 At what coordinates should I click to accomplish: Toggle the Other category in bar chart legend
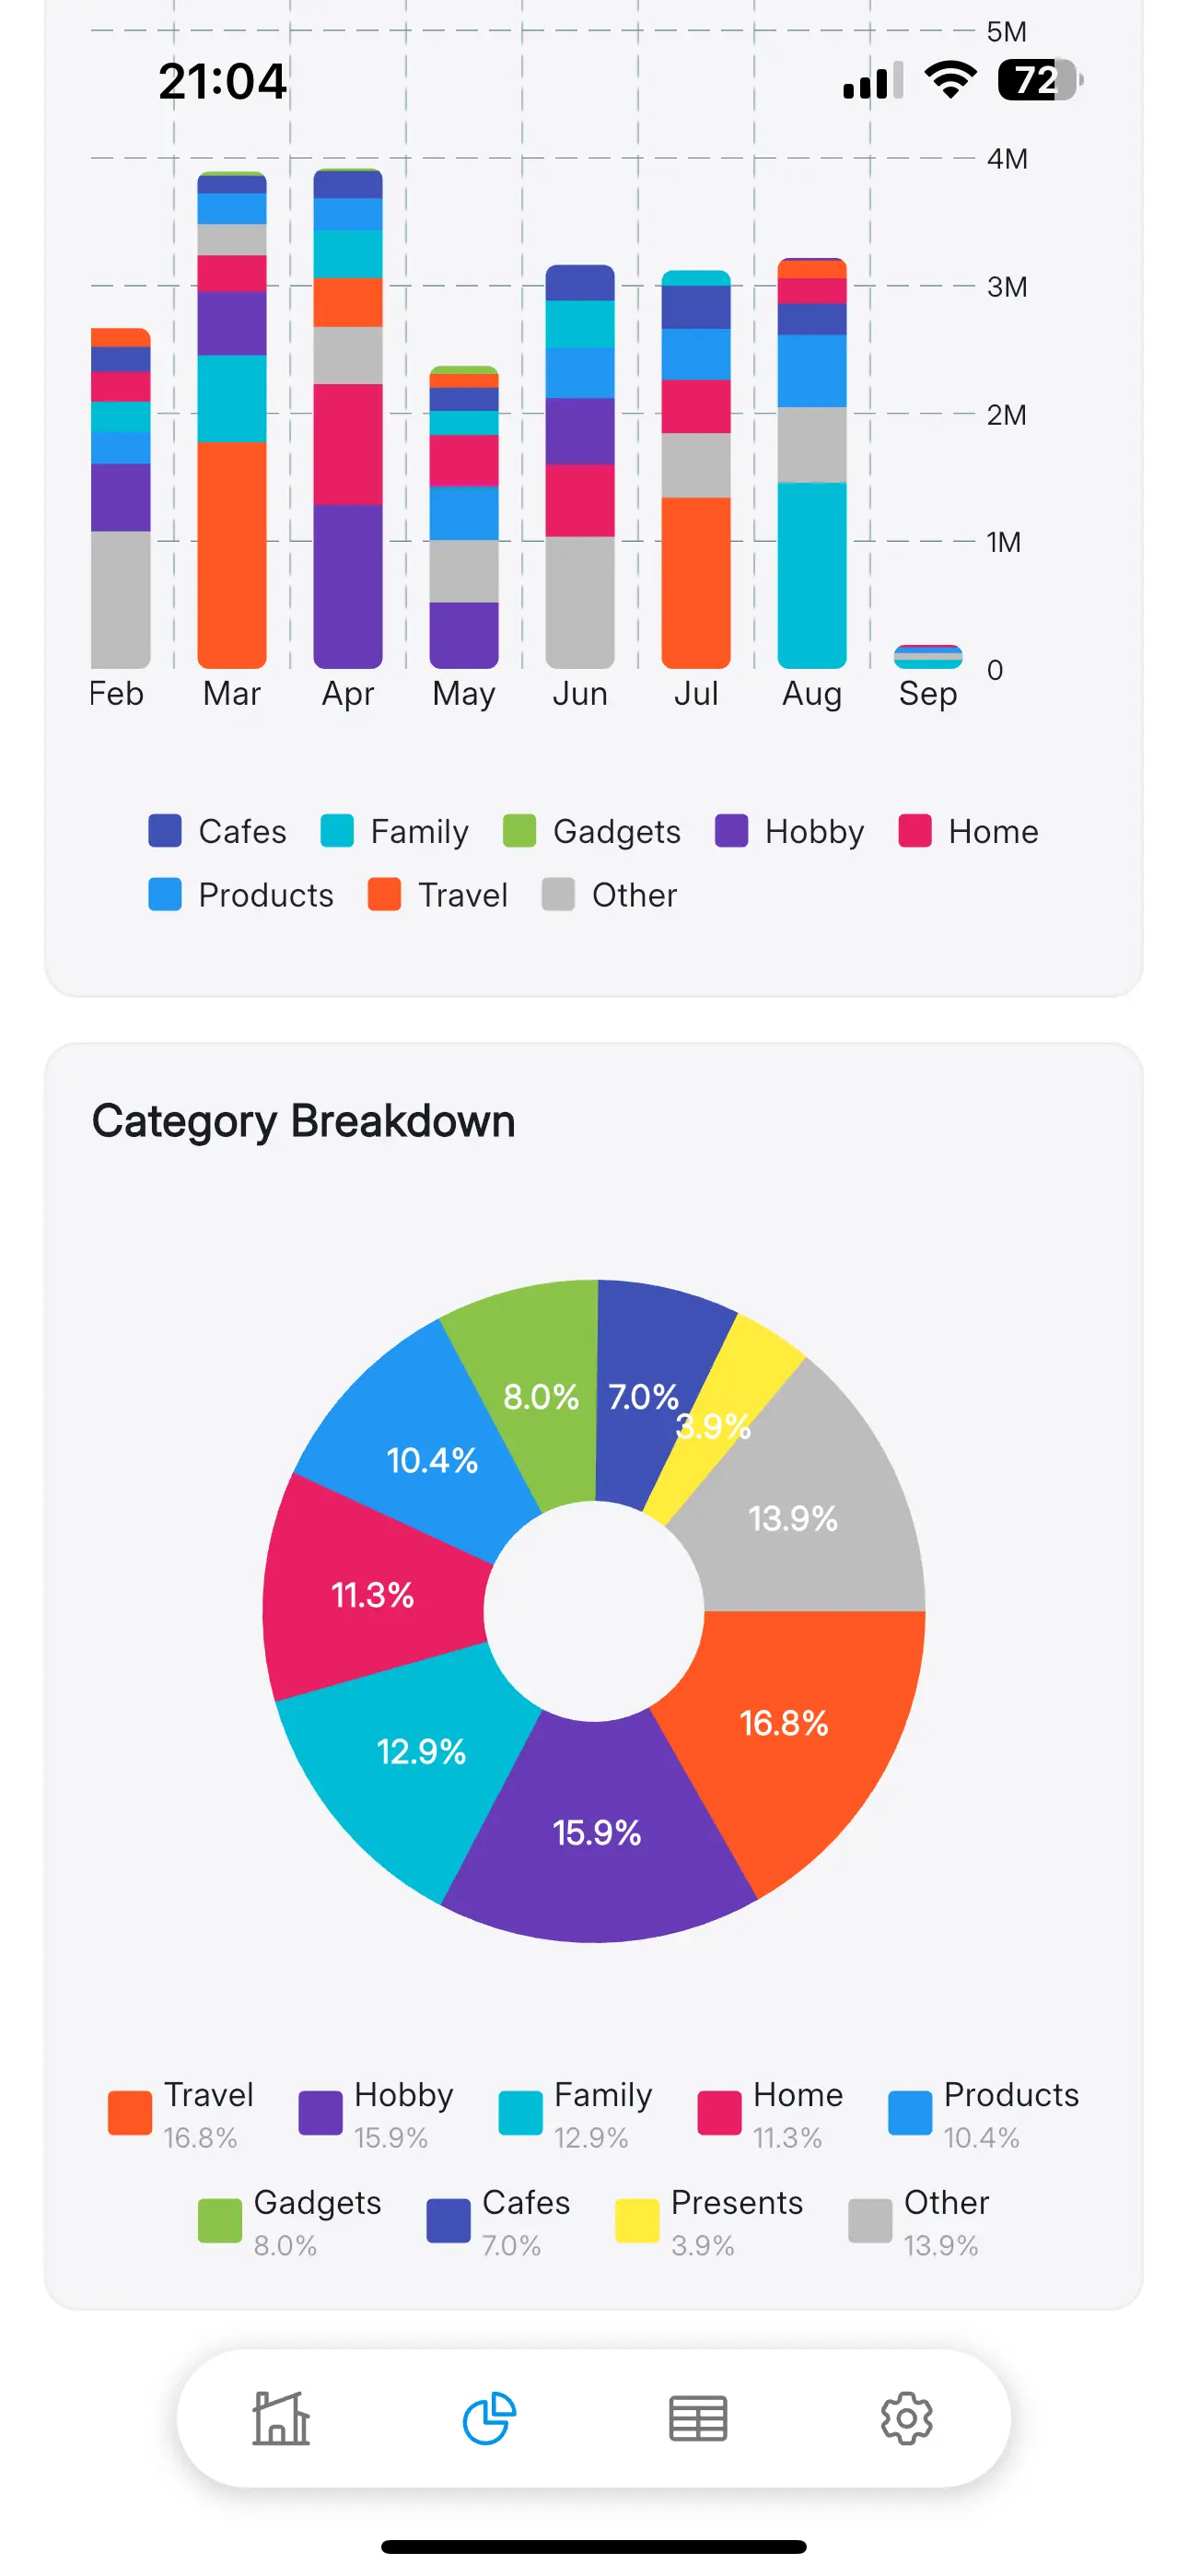[610, 895]
